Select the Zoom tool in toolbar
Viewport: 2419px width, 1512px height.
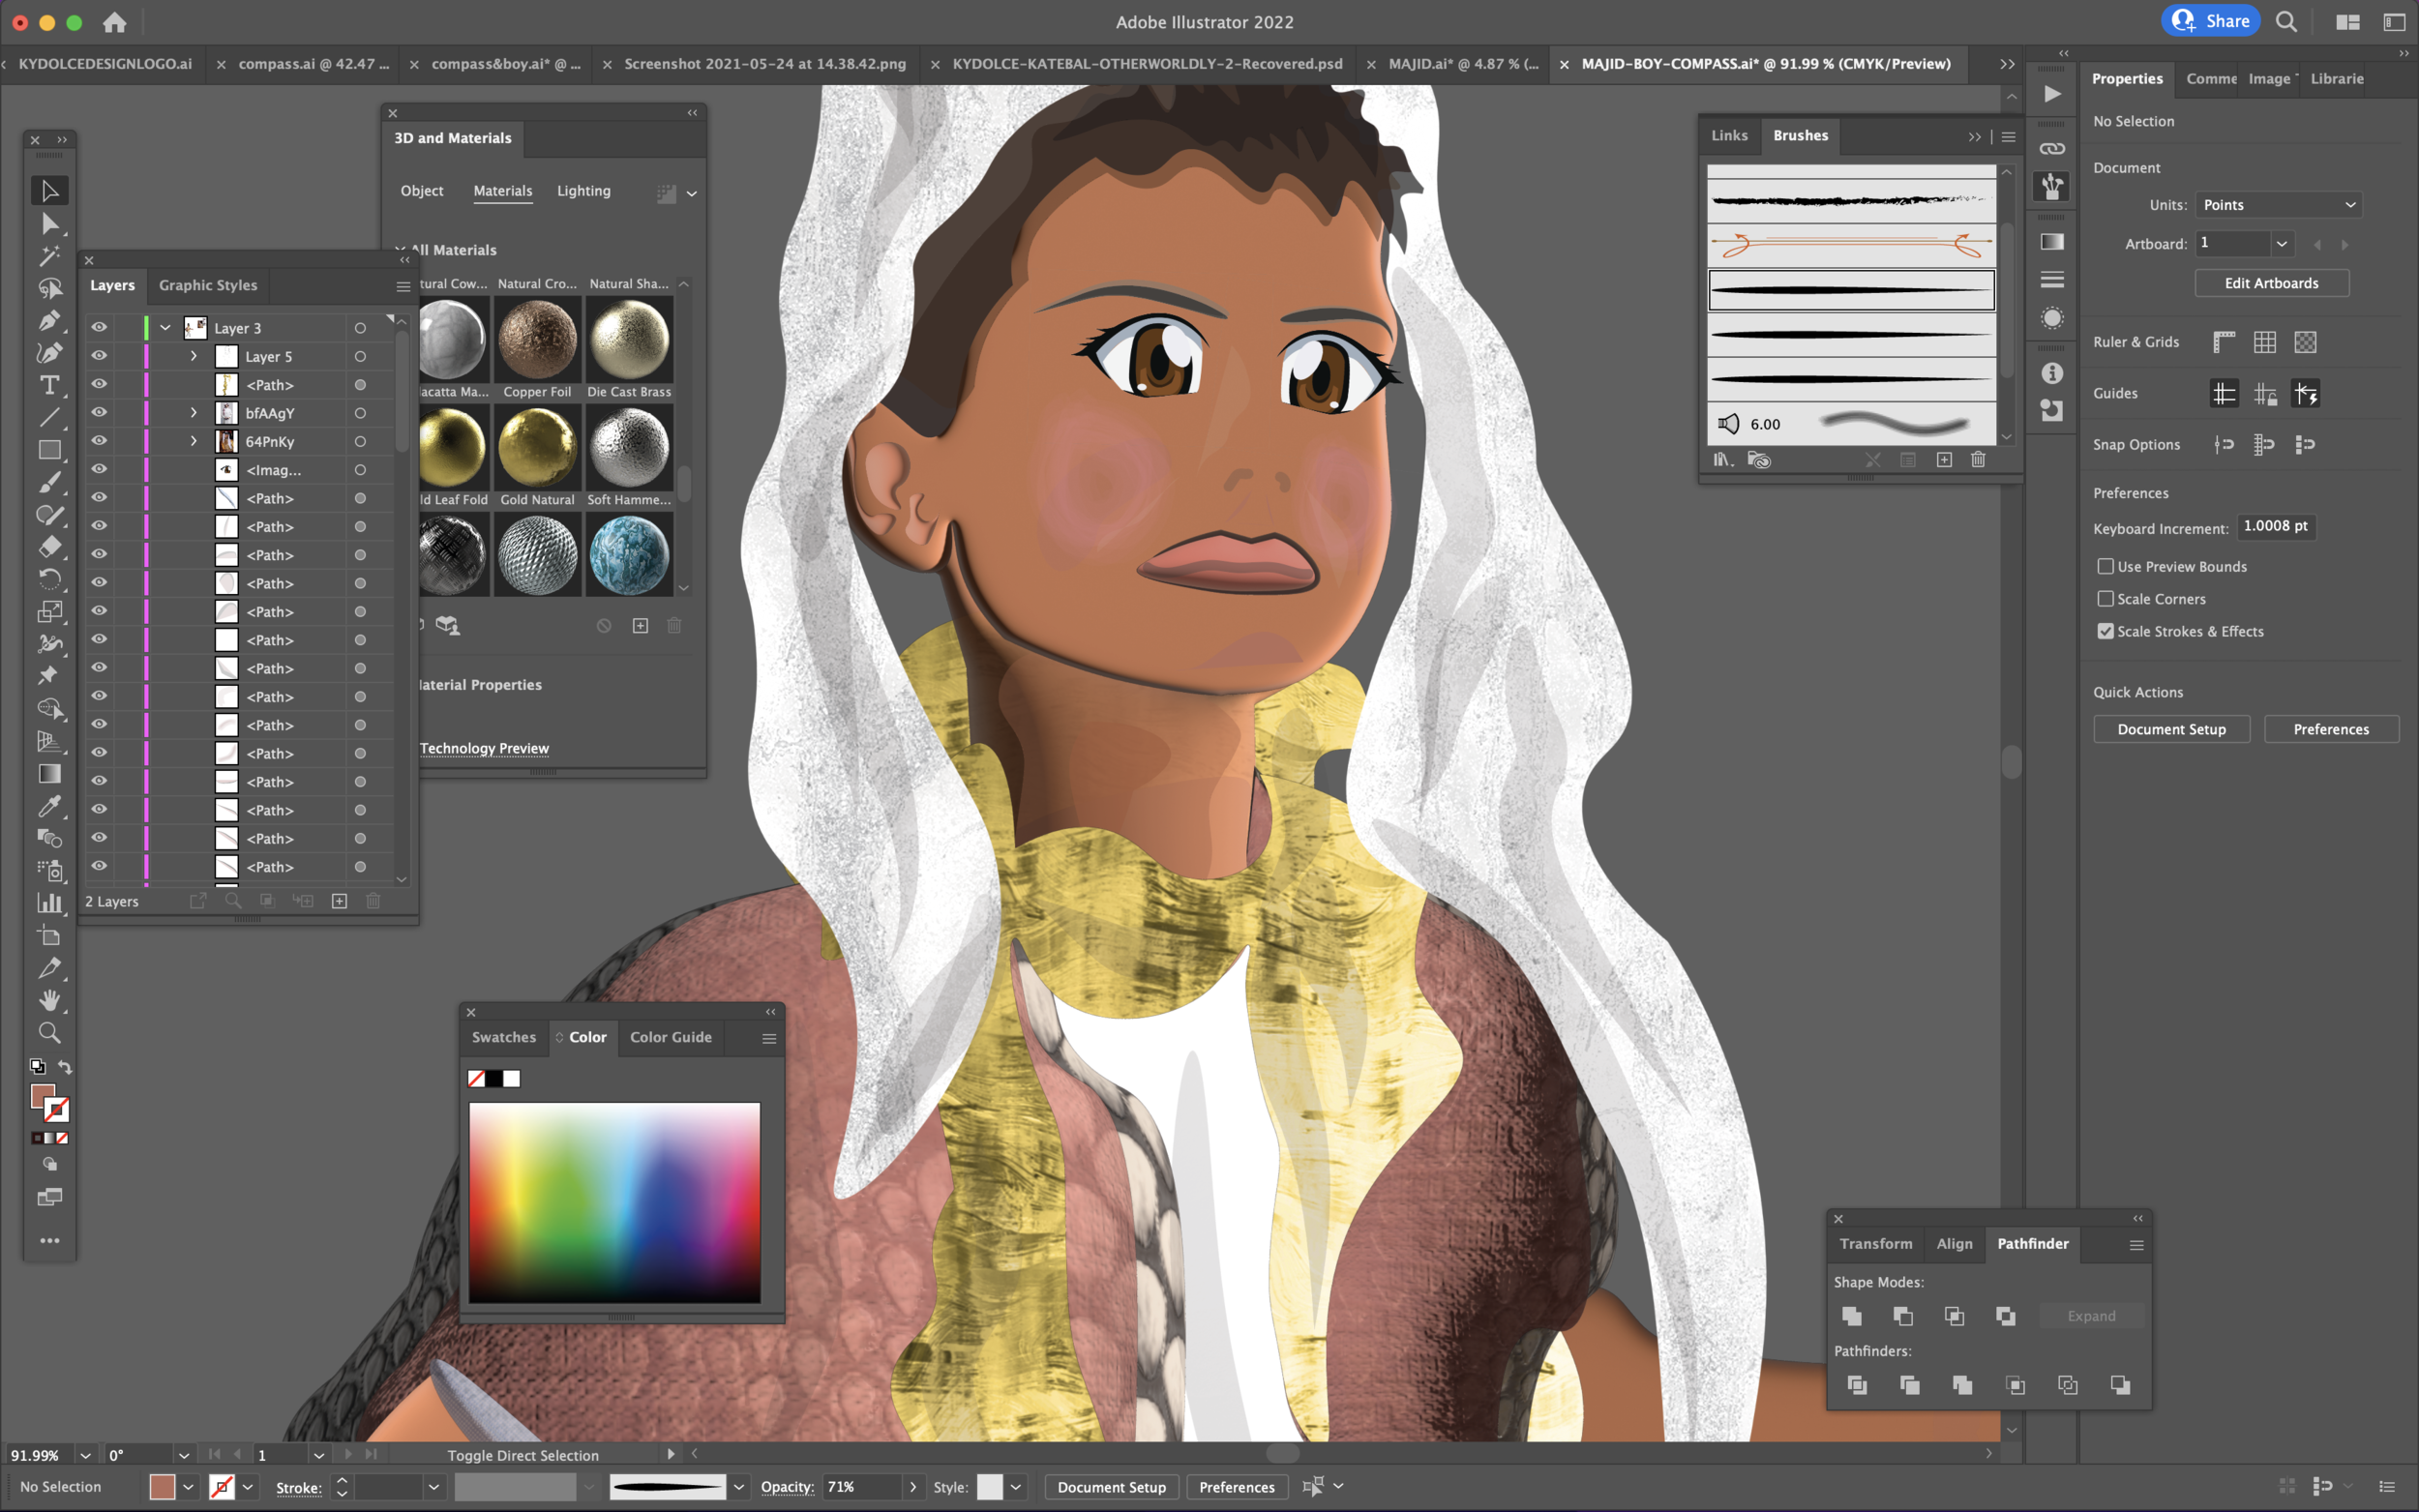(x=49, y=1033)
